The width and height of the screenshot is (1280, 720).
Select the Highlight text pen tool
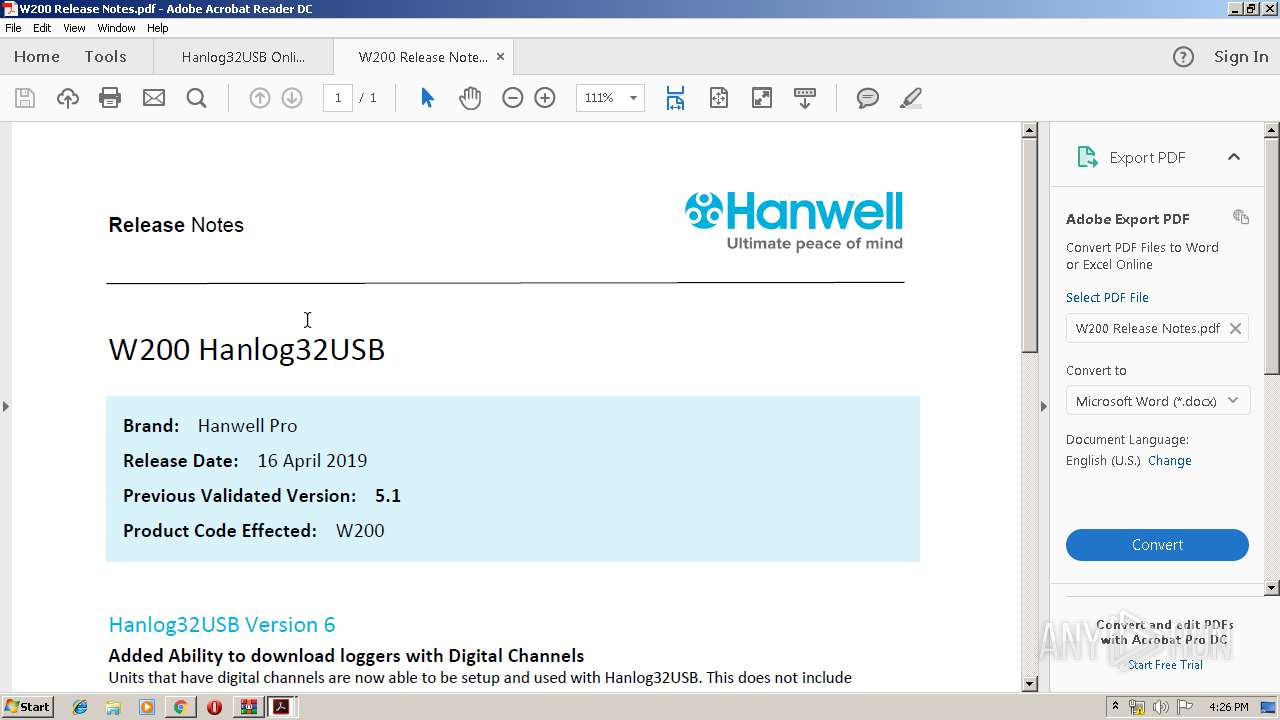pos(911,98)
